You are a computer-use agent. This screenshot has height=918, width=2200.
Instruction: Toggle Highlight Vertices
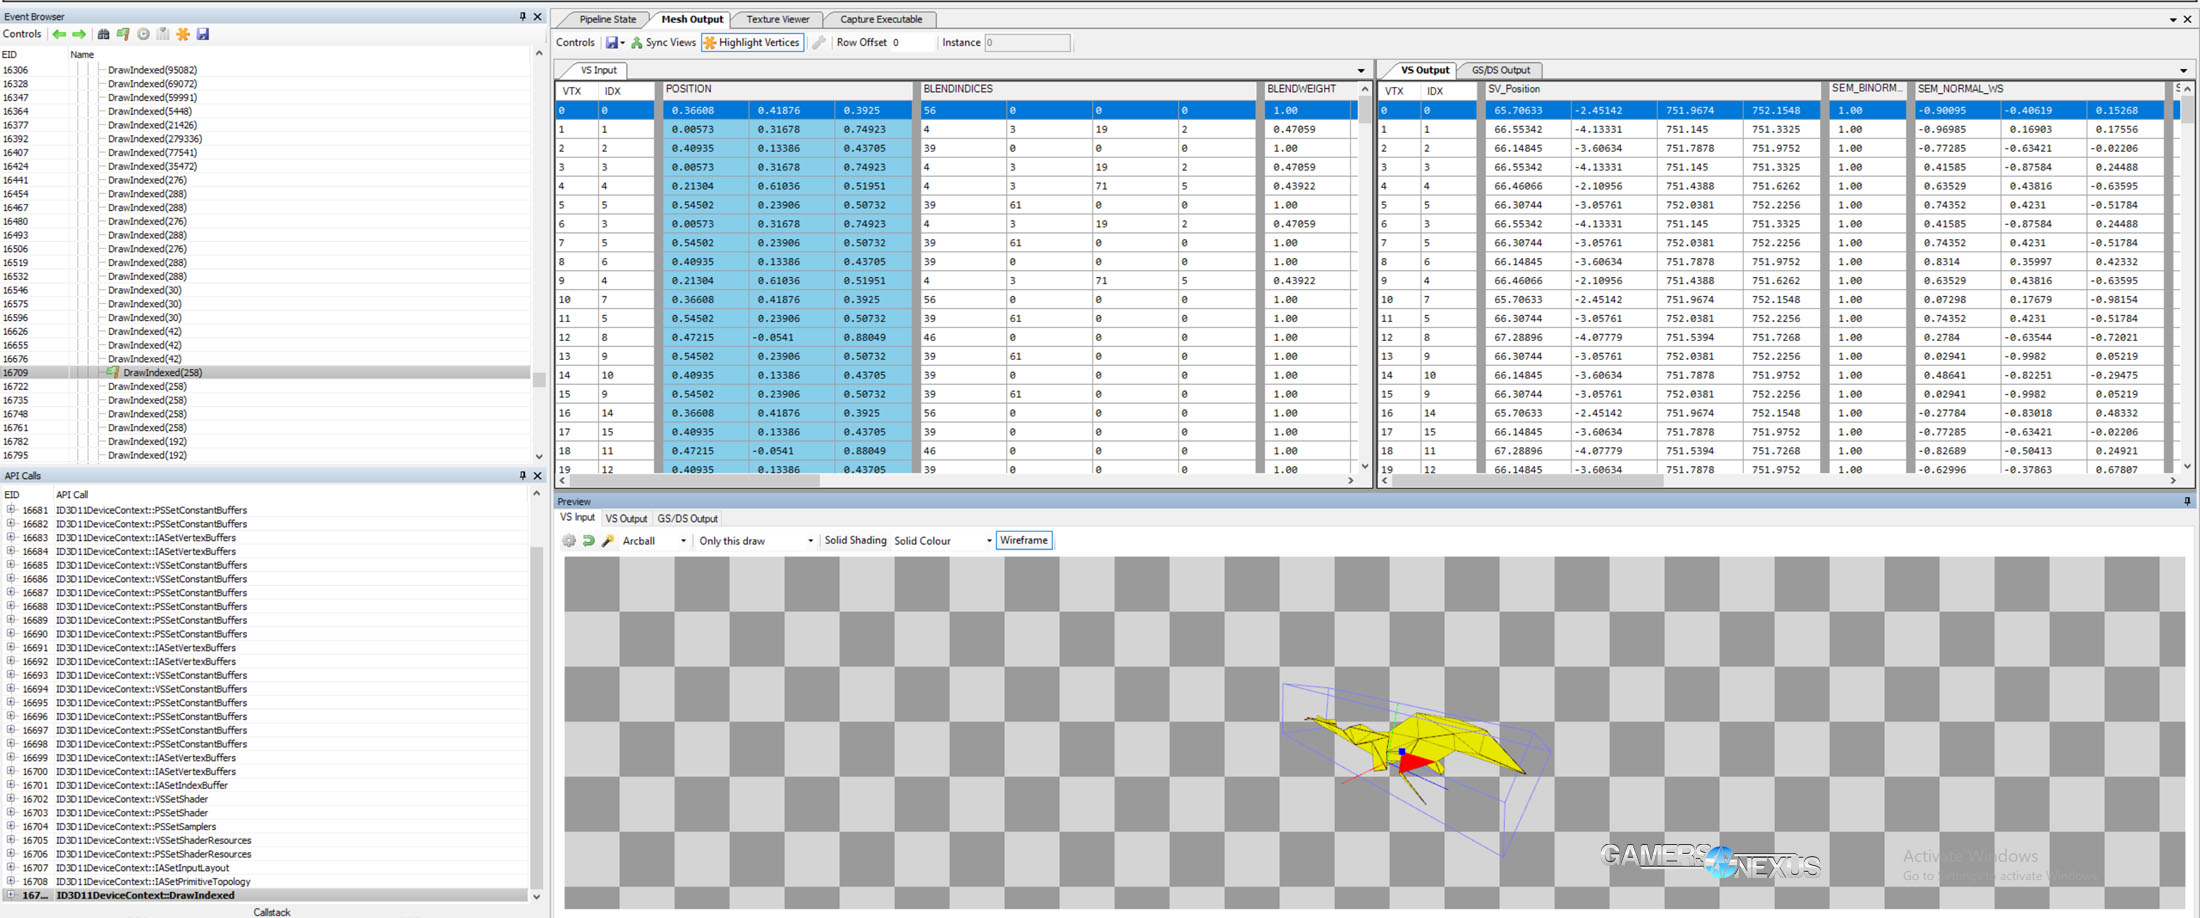click(x=752, y=42)
